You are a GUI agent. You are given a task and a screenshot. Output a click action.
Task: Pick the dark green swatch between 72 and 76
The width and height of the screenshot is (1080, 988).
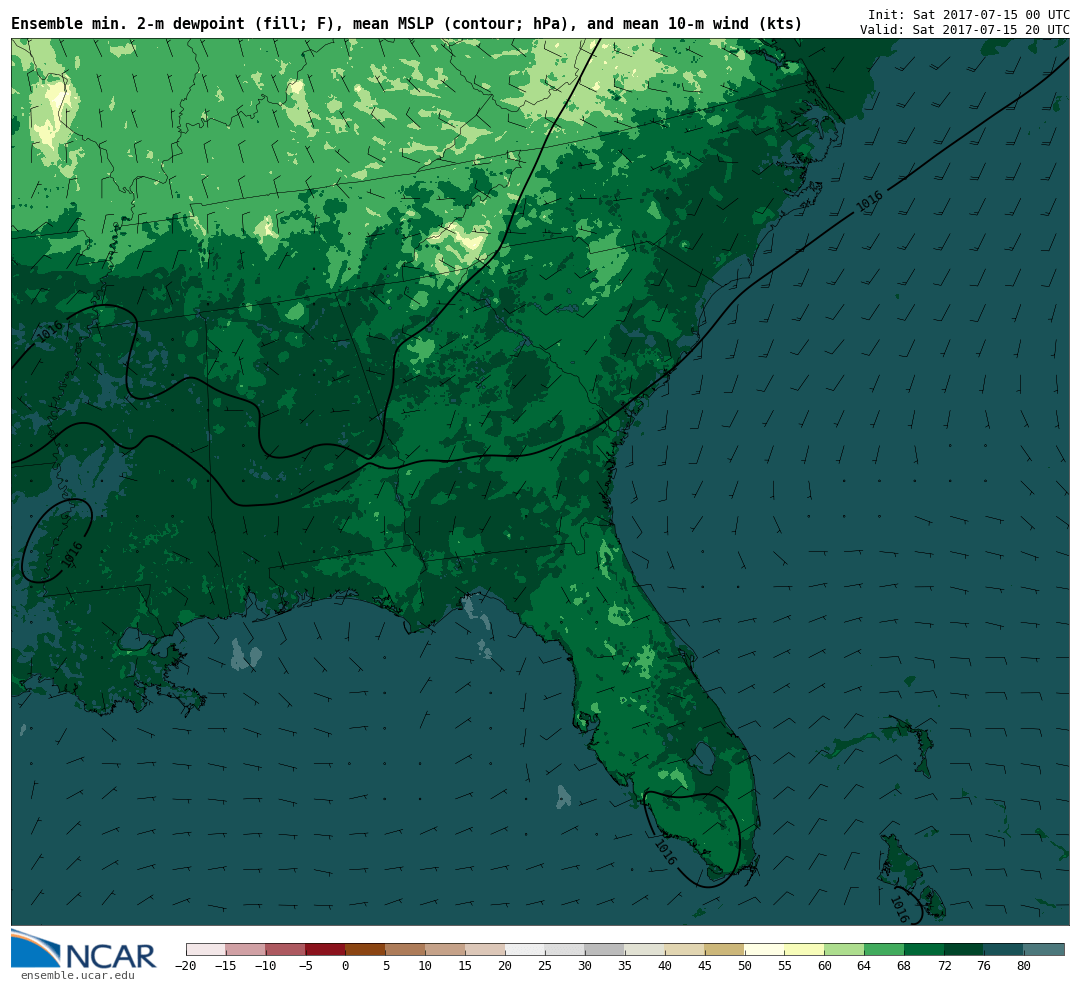point(965,949)
